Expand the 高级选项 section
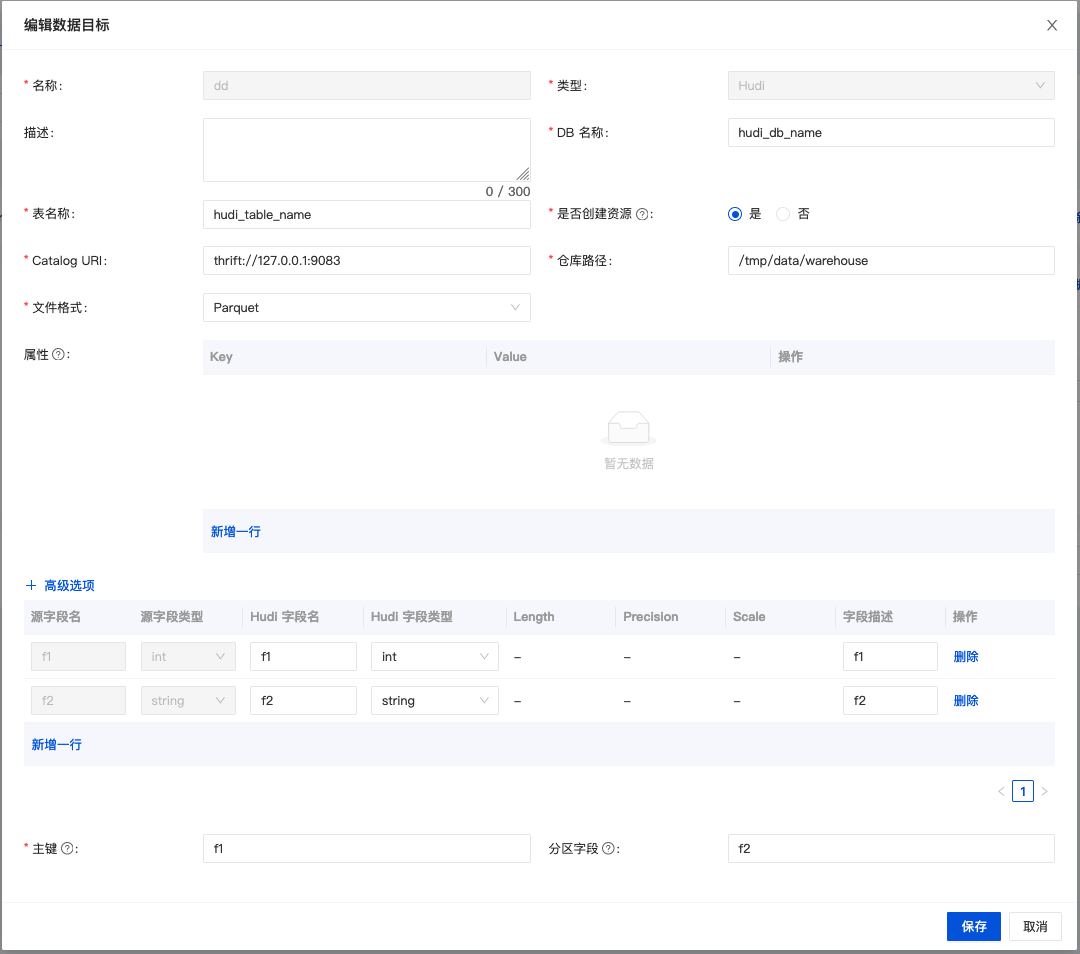The image size is (1080, 954). pos(69,586)
